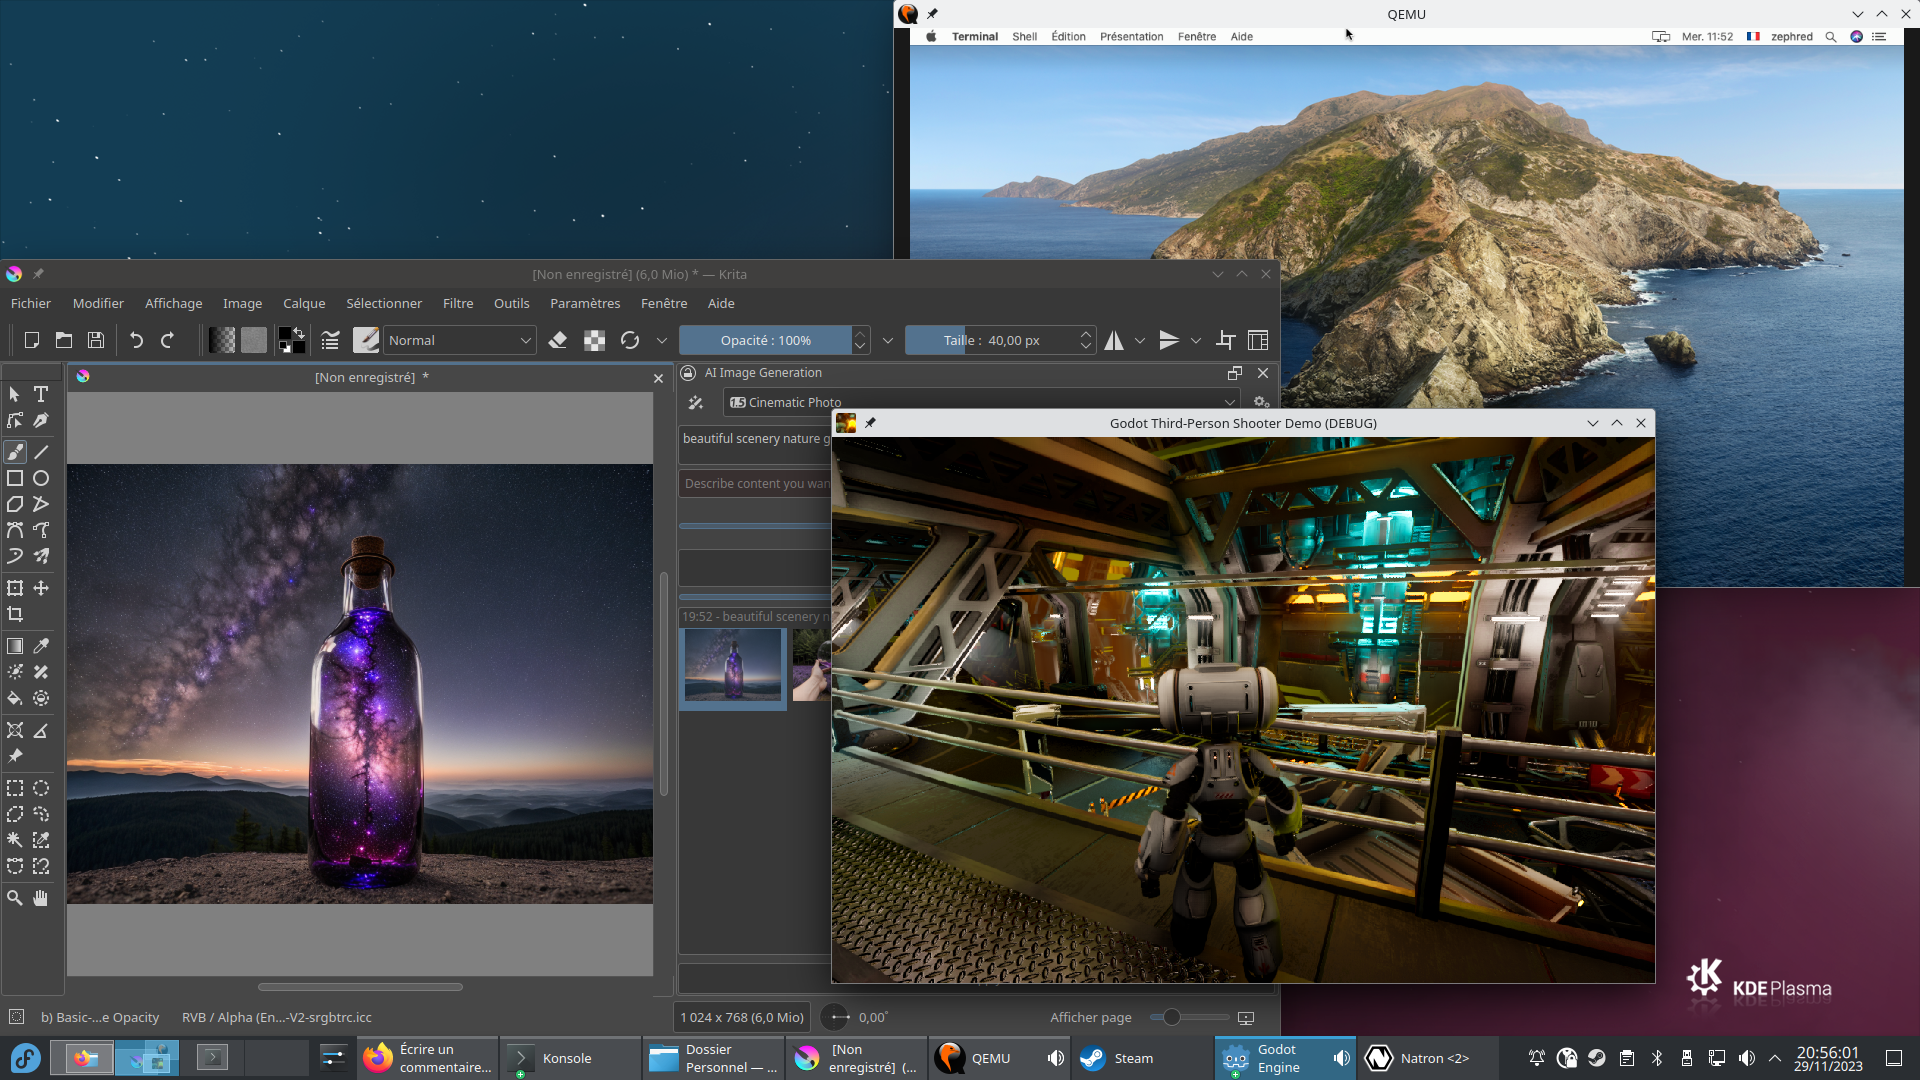Open the brush preset chooser icon

click(366, 340)
